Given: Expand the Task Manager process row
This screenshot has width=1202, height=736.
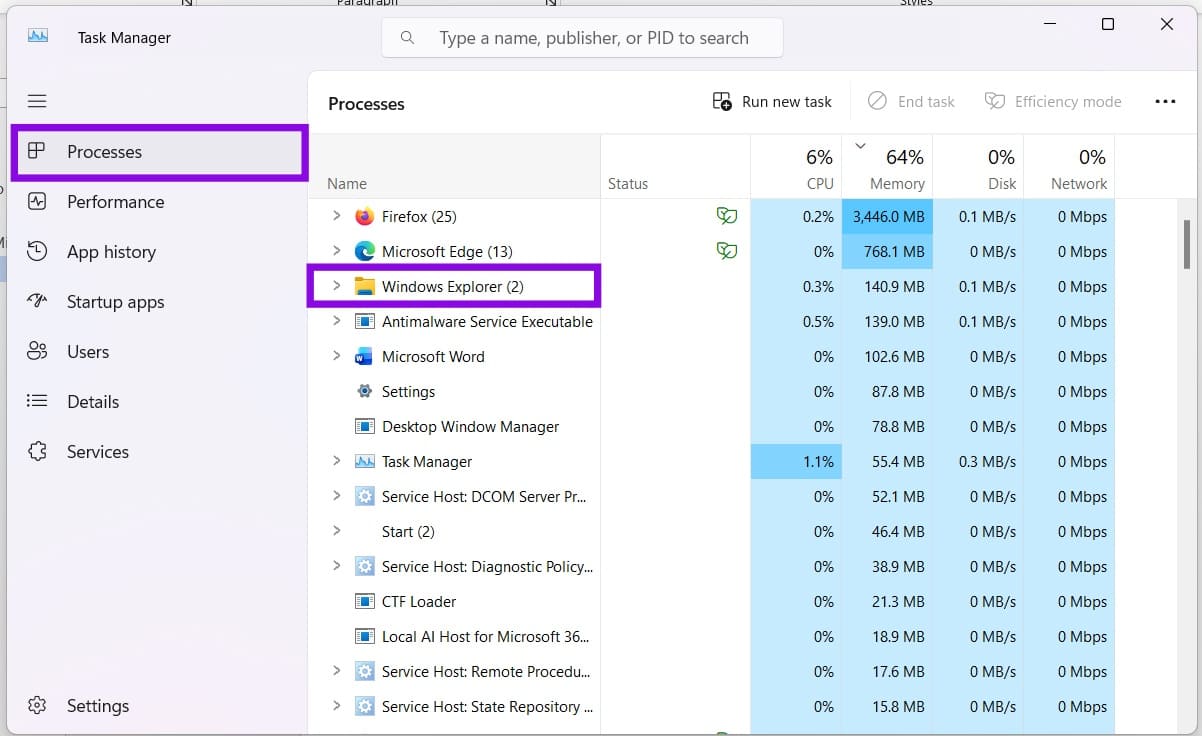Looking at the screenshot, I should pos(336,461).
